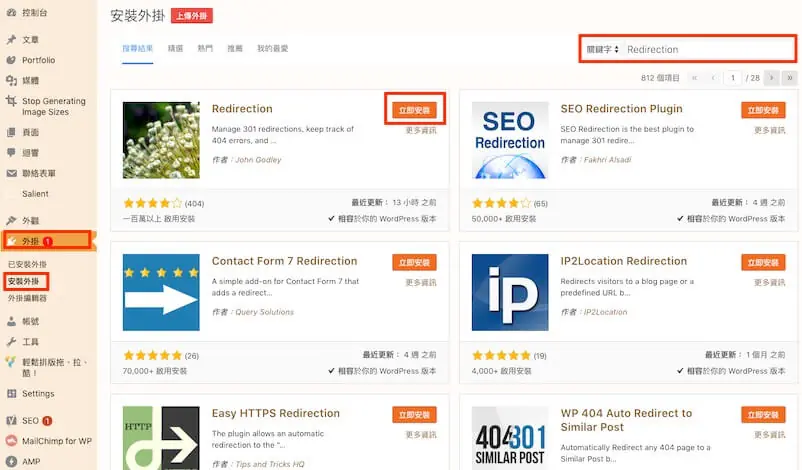Install Contact Form 7 Redirection now

[414, 262]
